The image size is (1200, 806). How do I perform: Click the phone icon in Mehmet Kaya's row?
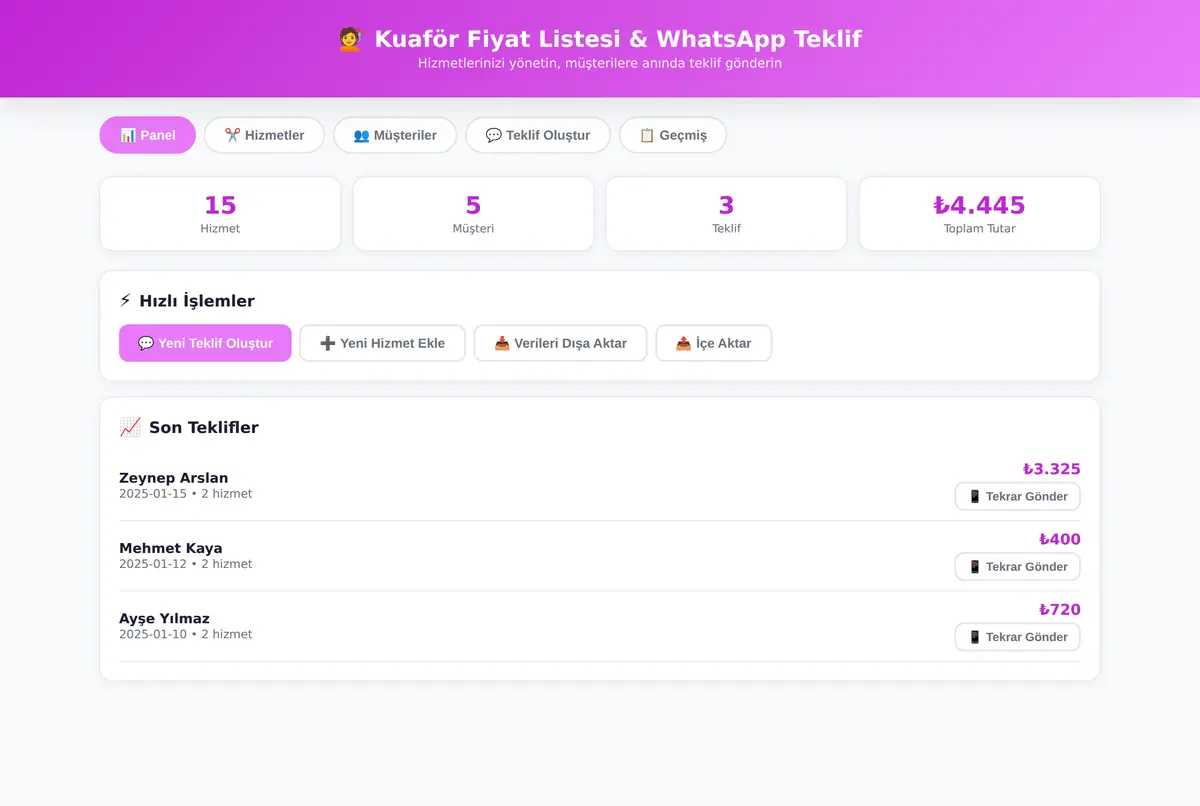(975, 566)
